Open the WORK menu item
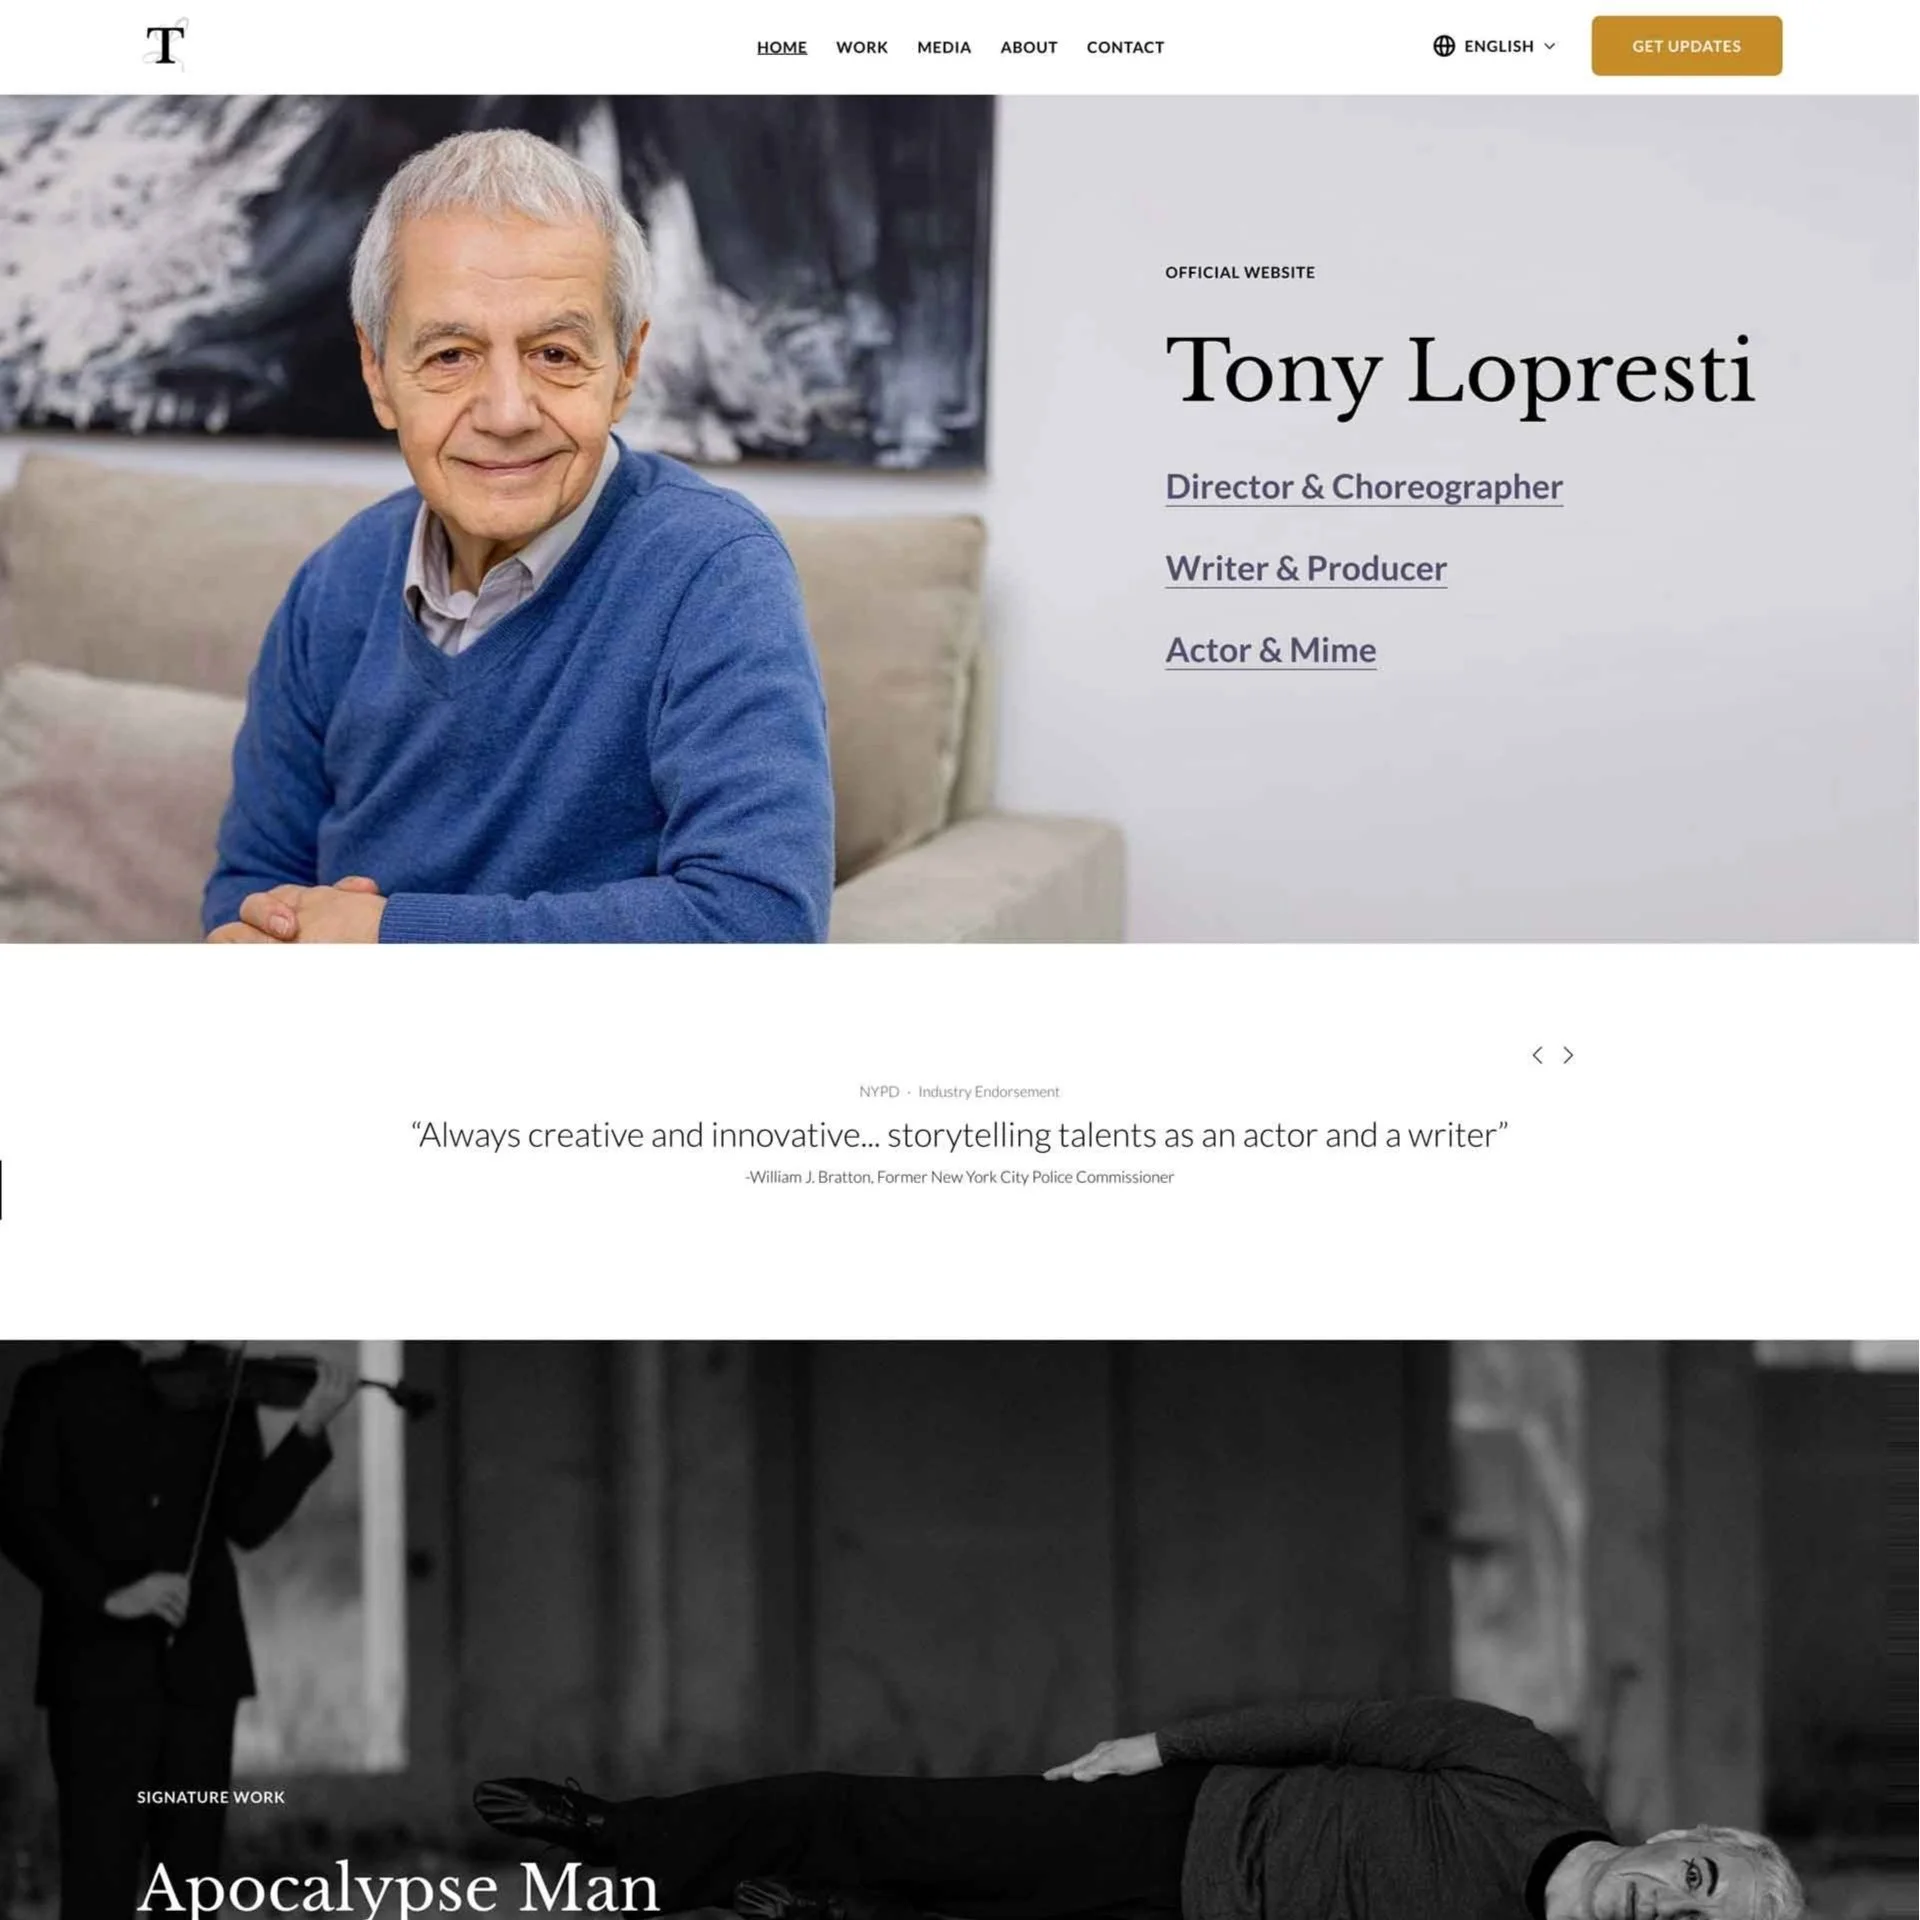This screenshot has width=1920, height=1920. coord(862,47)
